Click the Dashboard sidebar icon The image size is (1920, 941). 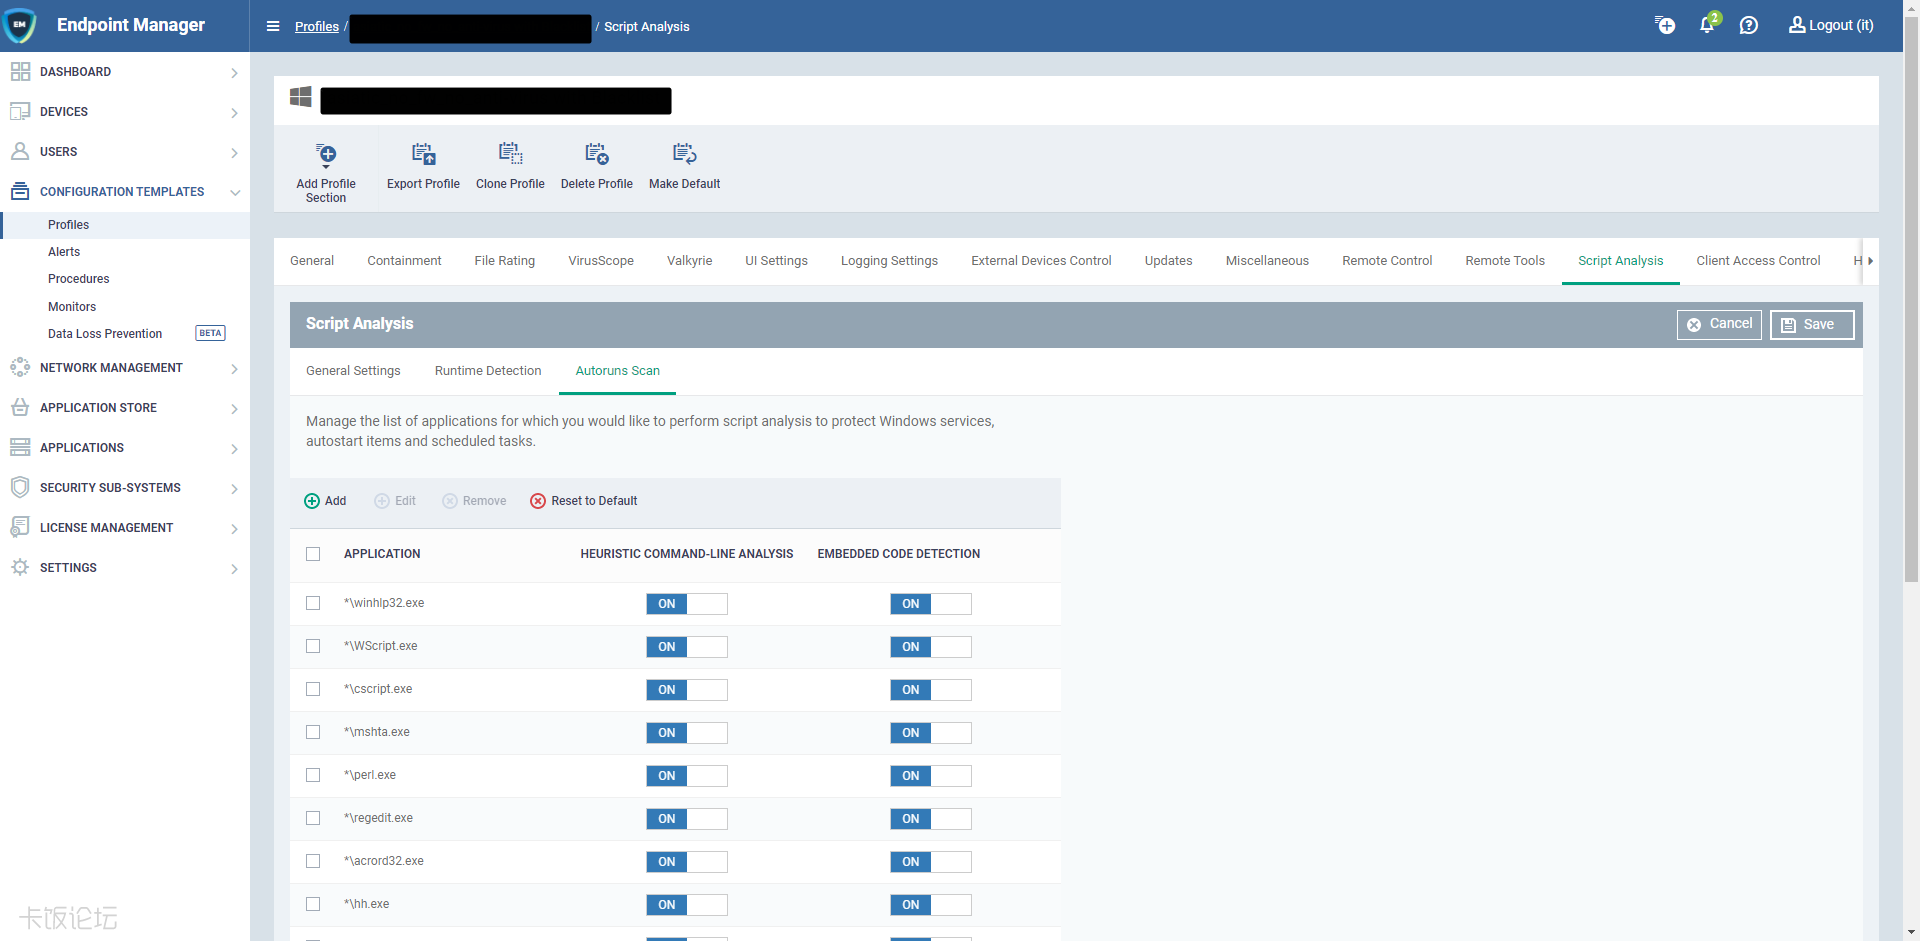coord(20,72)
